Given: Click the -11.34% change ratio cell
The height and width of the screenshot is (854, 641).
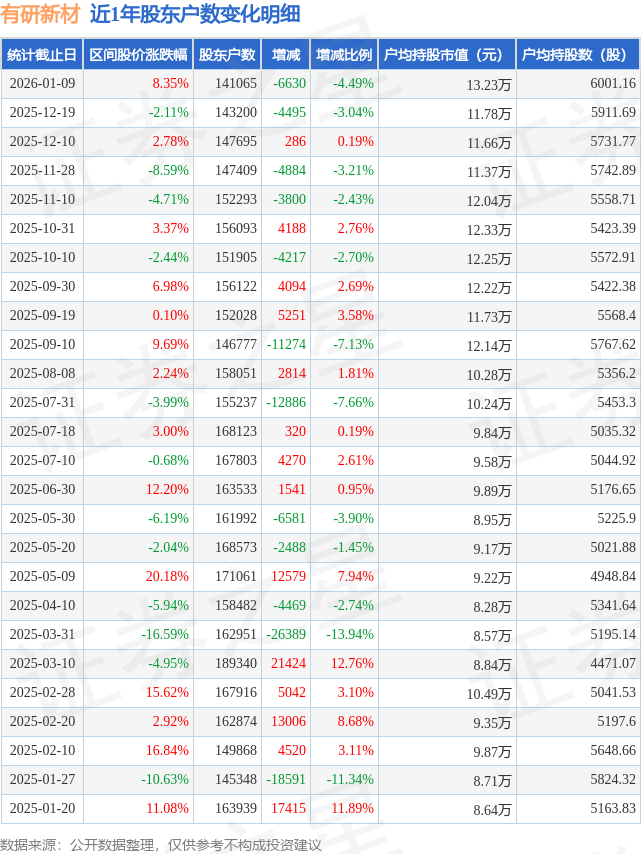Looking at the screenshot, I should 349,780.
